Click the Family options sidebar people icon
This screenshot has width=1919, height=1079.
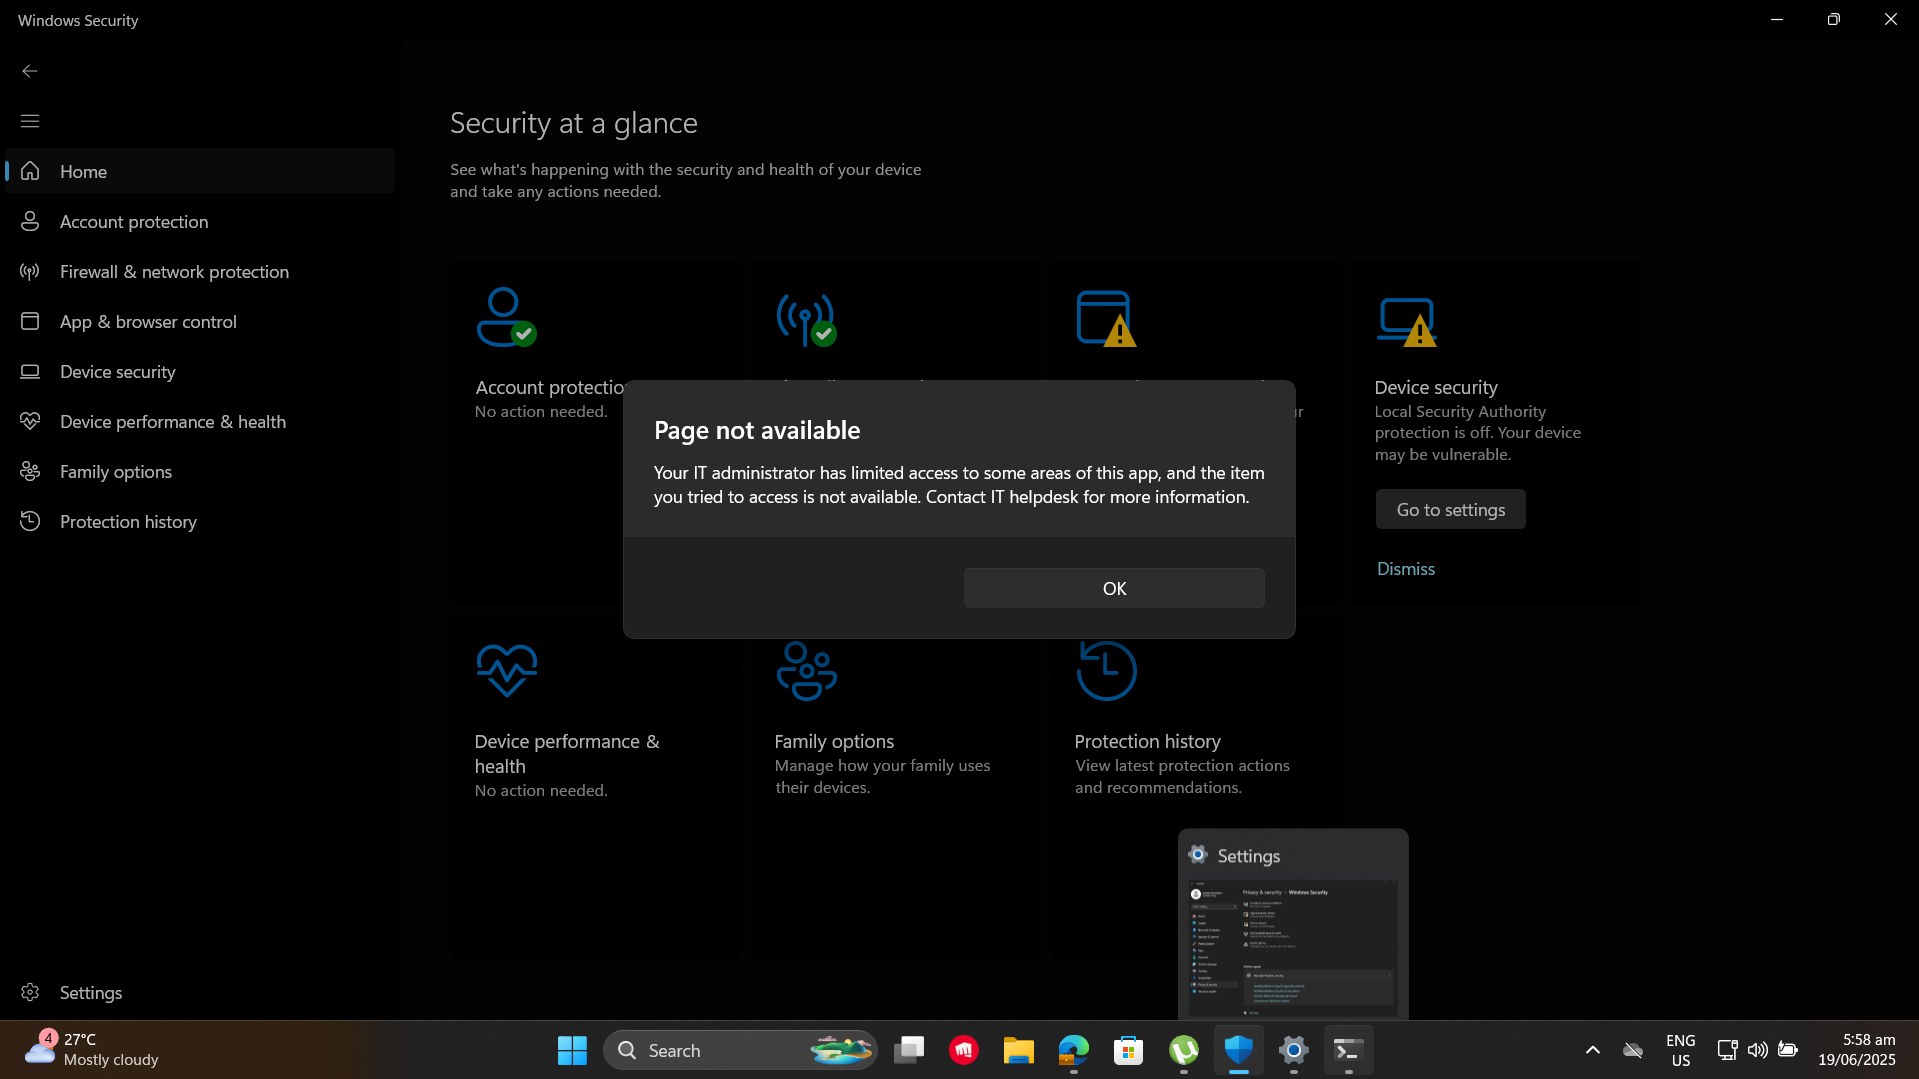click(30, 471)
